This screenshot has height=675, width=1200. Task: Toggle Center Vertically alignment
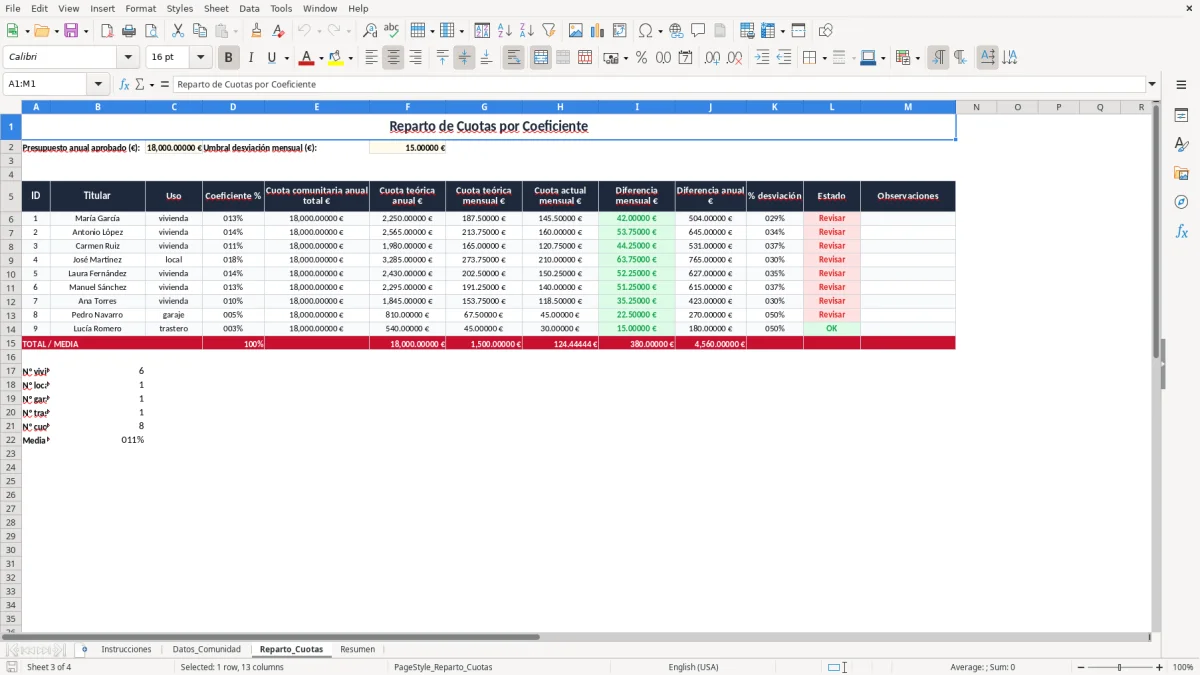[x=464, y=58]
